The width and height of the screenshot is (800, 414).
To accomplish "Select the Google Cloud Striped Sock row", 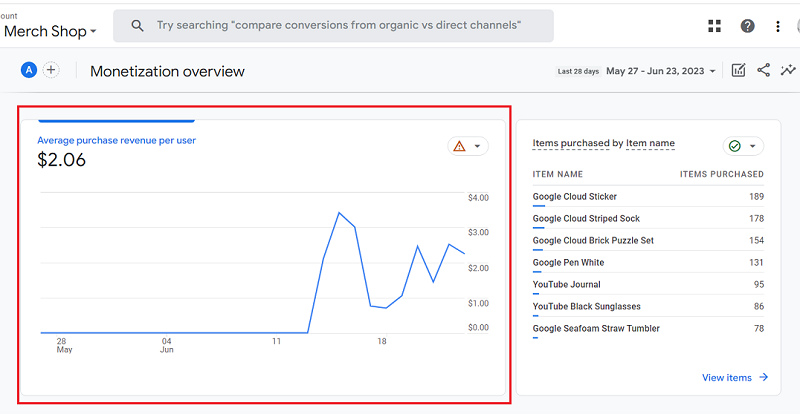I will pos(648,218).
